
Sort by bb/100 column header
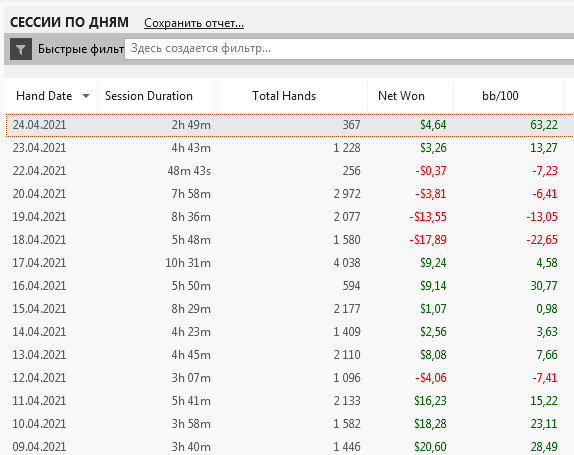[500, 96]
